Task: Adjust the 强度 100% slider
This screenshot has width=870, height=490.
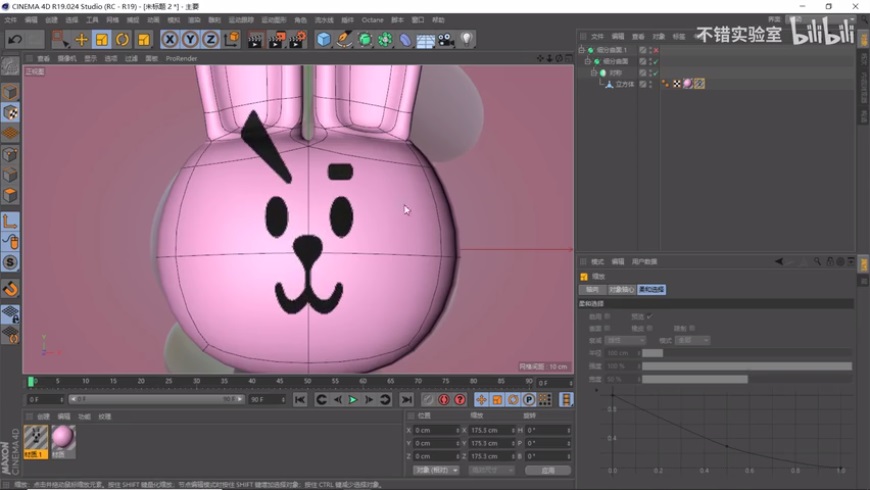Action: (746, 366)
